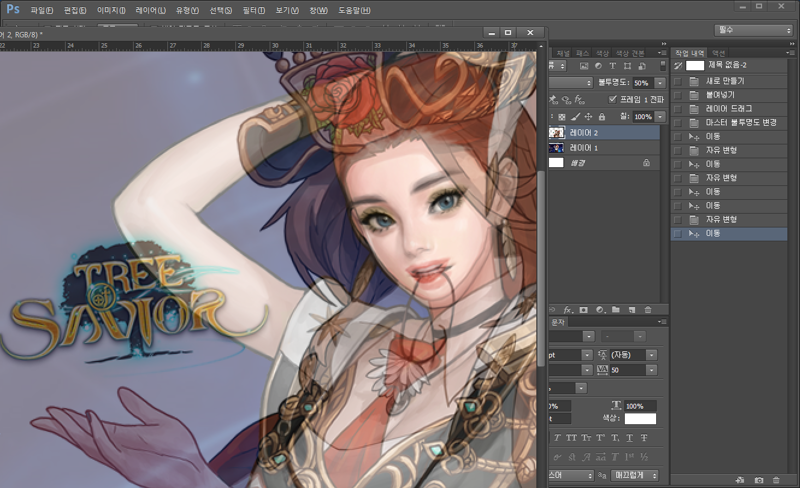Open the opacity 50% dropdown arrow
The width and height of the screenshot is (800, 488).
660,83
